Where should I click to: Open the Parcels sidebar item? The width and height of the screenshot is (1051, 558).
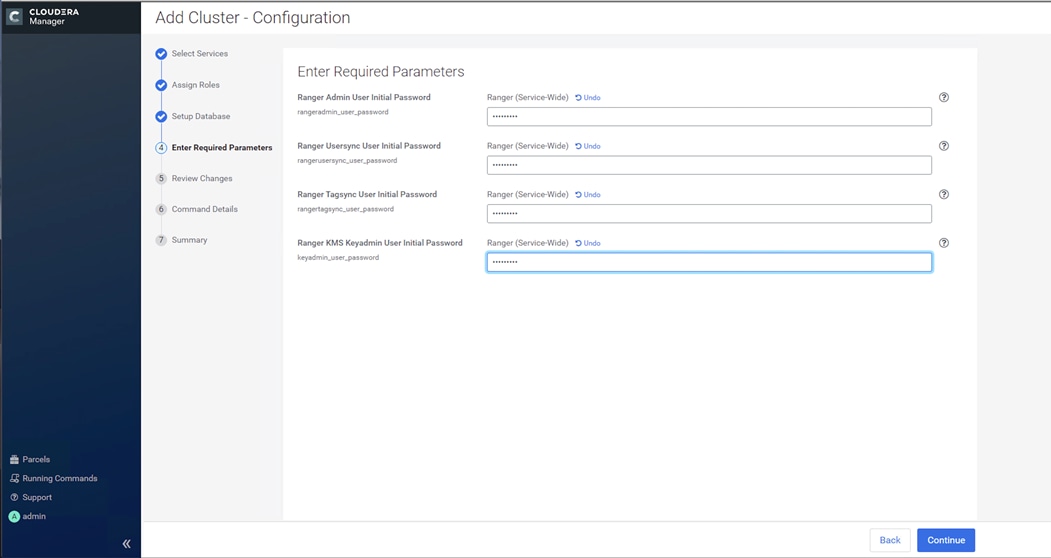point(30,459)
